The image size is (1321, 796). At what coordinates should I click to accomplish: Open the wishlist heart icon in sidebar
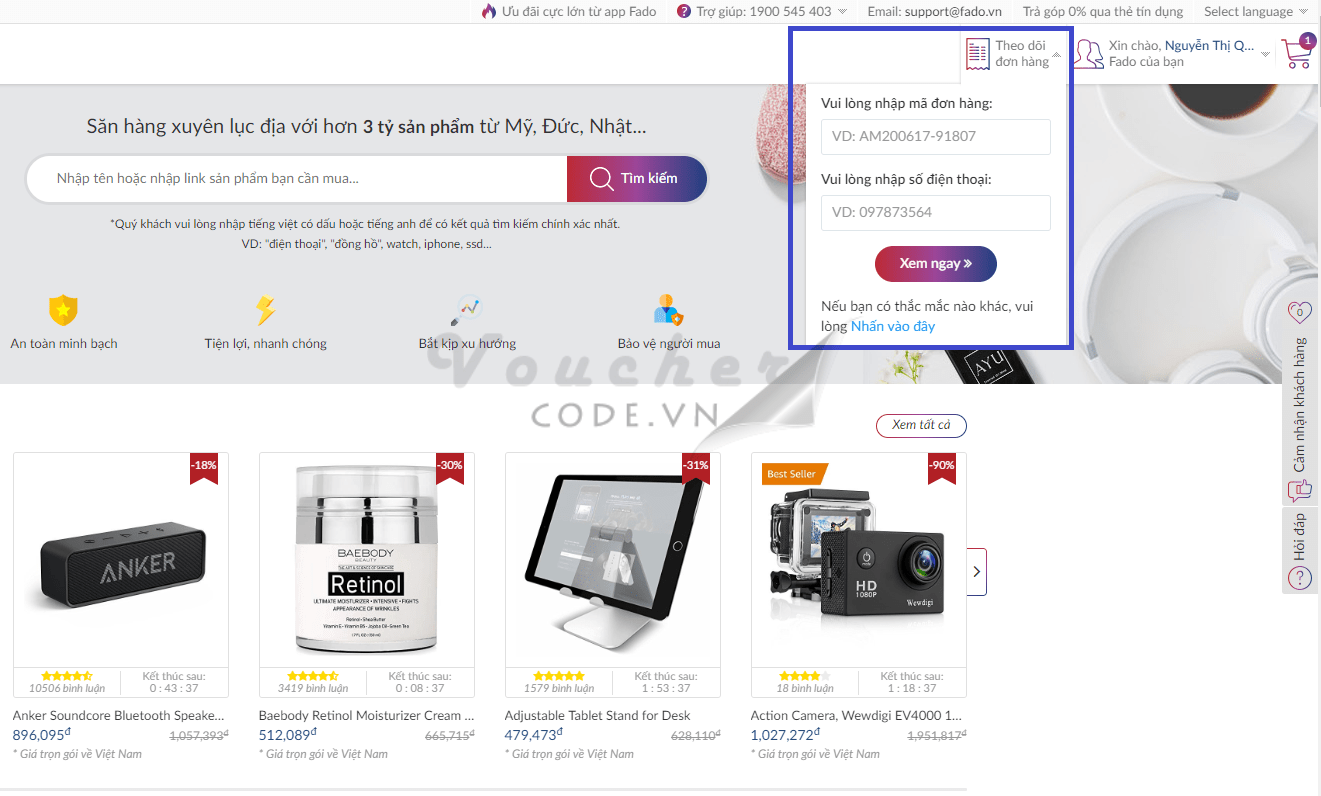[x=1299, y=312]
